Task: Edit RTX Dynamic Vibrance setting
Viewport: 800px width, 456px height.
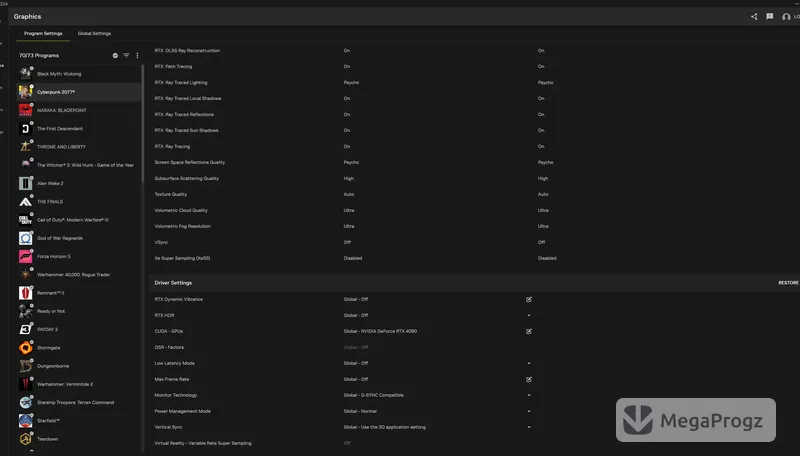Action: [529, 299]
